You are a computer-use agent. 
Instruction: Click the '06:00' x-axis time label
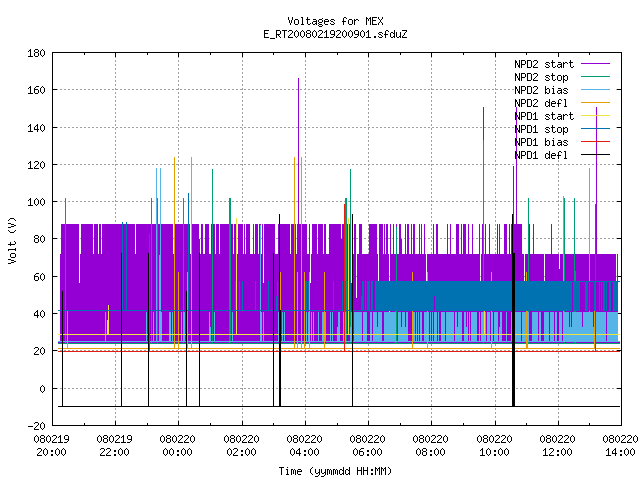367,452
